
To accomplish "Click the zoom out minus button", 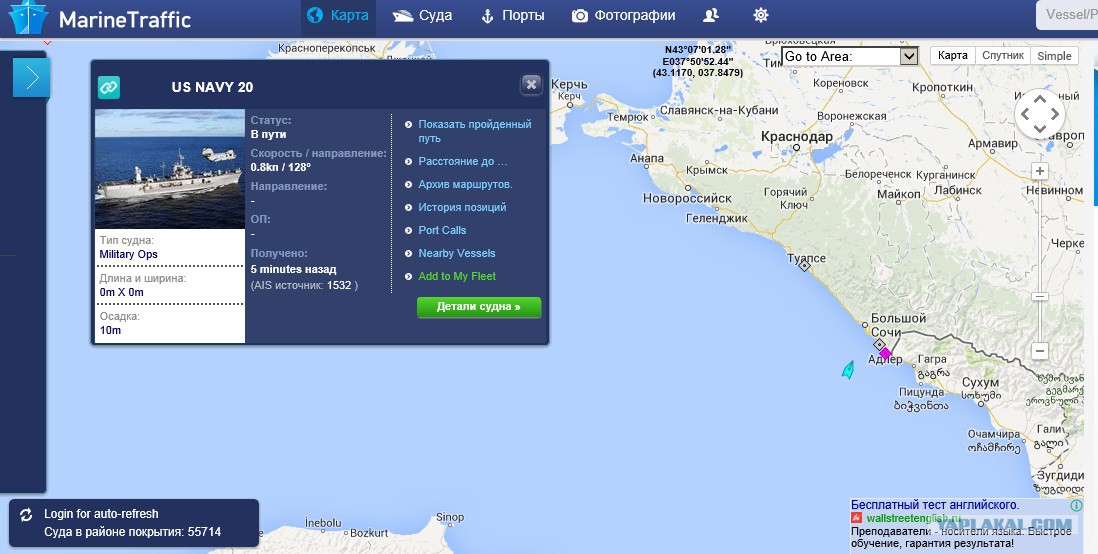I will pyautogui.click(x=1040, y=351).
